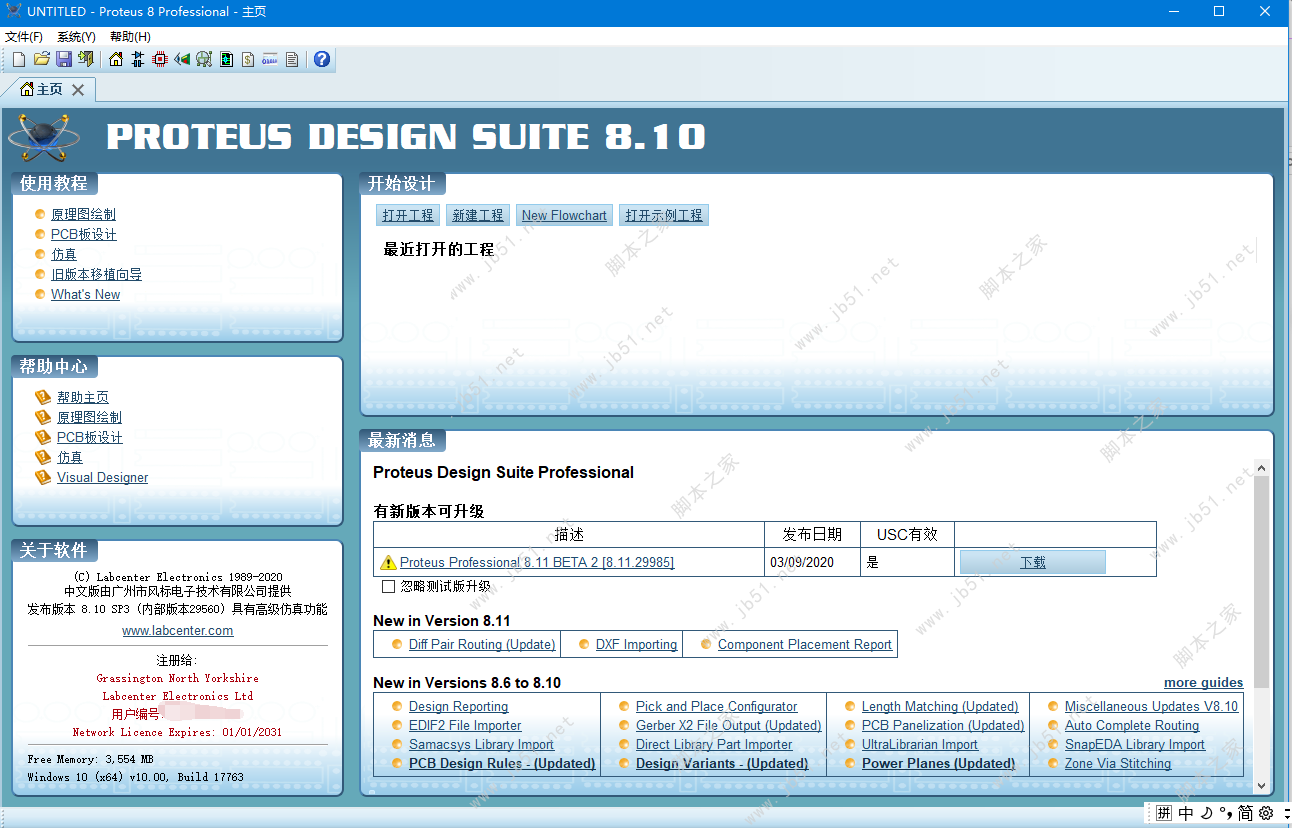1292x828 pixels.
Task: Click the up arrow on the news scrollbar
Action: pyautogui.click(x=1261, y=466)
